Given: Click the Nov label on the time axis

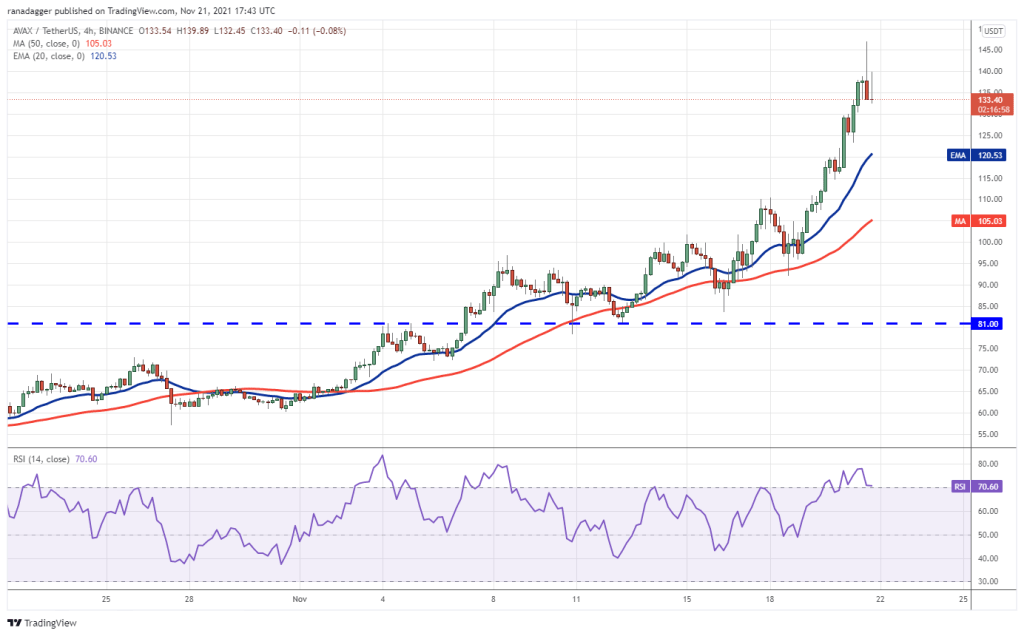Looking at the screenshot, I should point(298,599).
